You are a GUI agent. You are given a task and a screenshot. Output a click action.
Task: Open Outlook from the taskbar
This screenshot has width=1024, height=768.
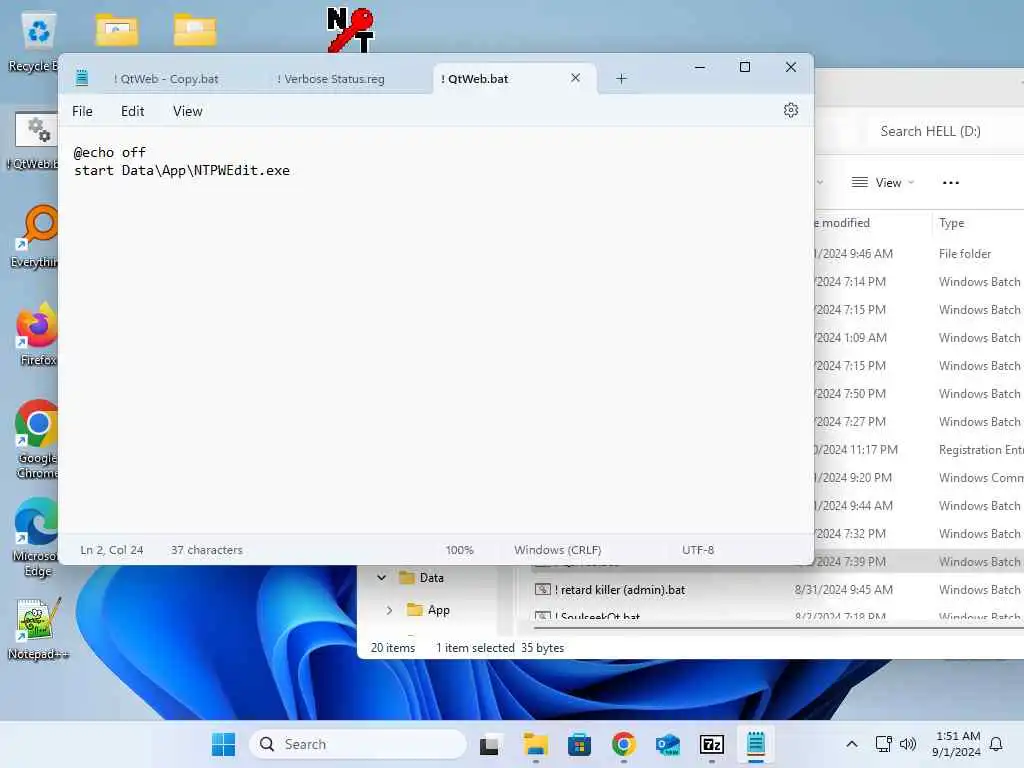[x=667, y=744]
